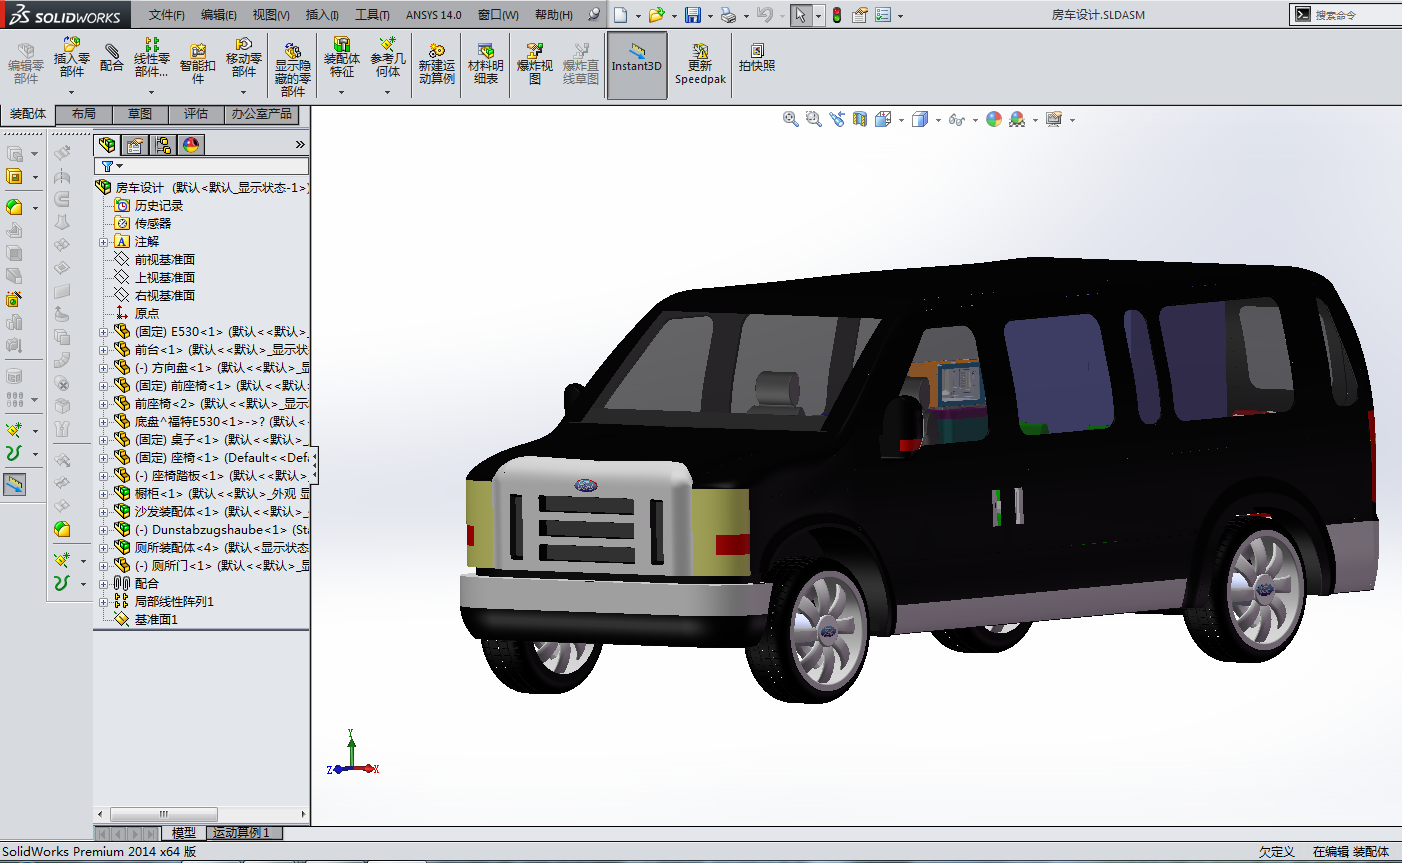Select 局部线性阵列1 in the tree
1402x863 pixels.
click(174, 602)
